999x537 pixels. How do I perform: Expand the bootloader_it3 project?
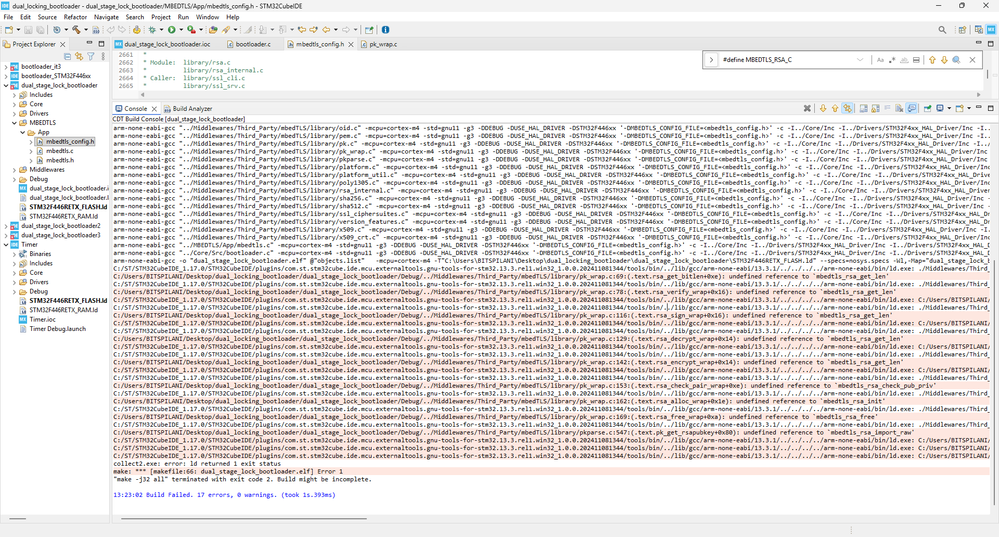pos(6,66)
